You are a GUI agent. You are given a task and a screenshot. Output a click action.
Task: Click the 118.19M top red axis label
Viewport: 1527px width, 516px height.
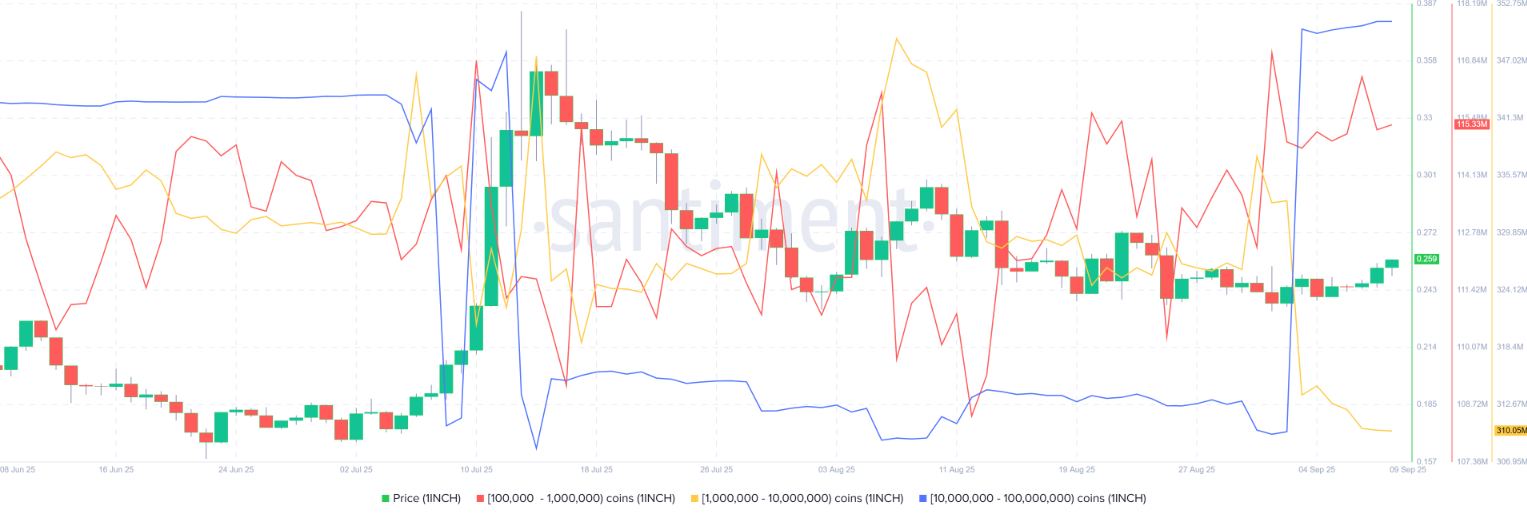click(x=1471, y=4)
